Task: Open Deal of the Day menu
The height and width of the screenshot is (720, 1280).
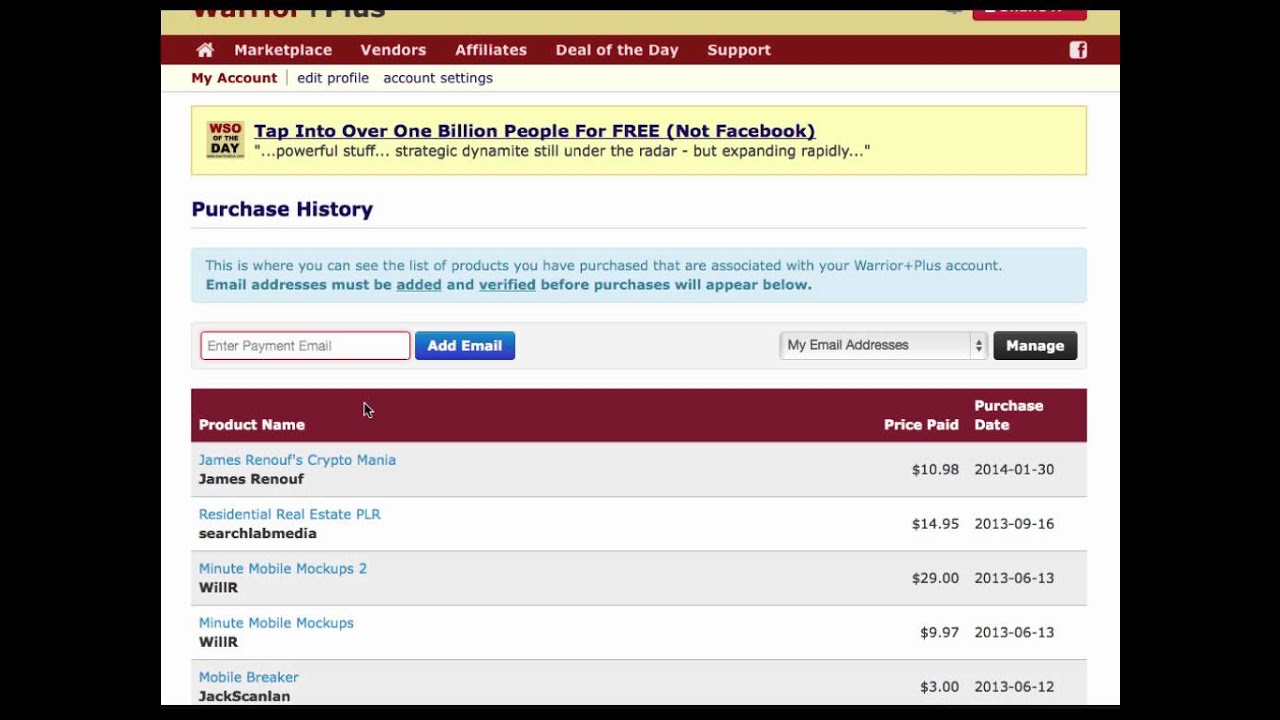Action: (x=617, y=50)
